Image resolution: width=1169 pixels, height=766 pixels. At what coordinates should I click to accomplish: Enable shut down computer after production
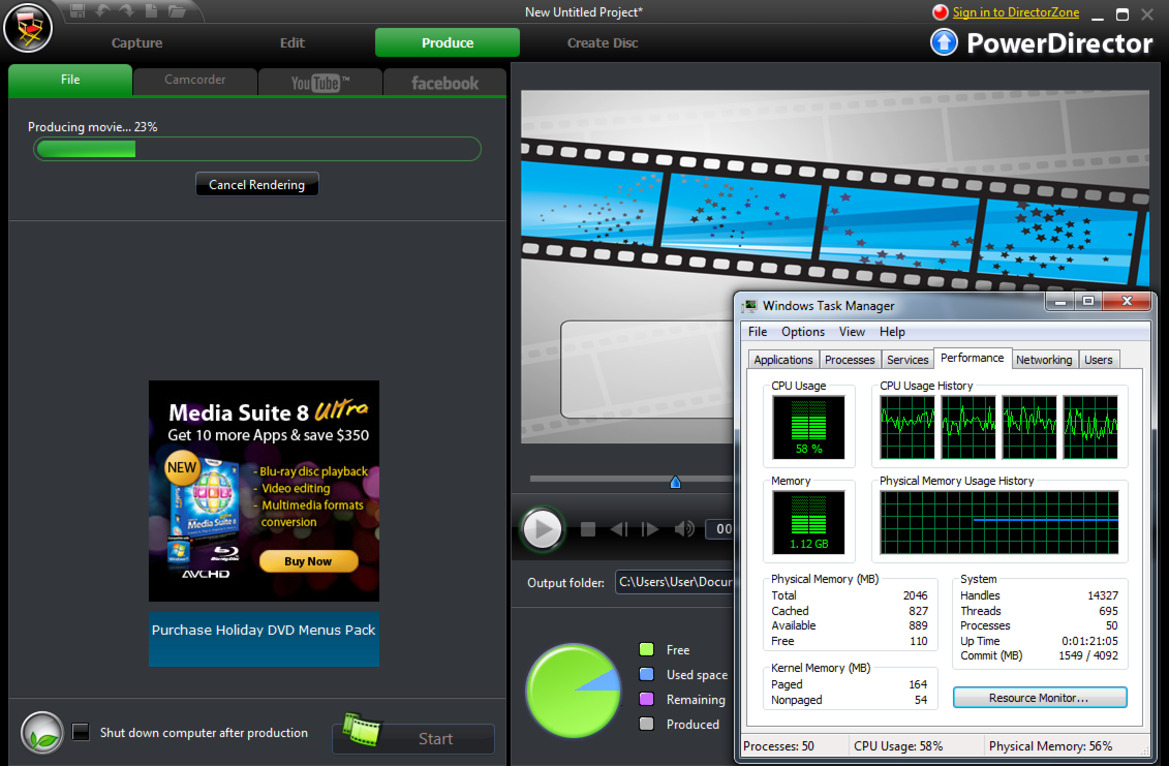coord(81,732)
